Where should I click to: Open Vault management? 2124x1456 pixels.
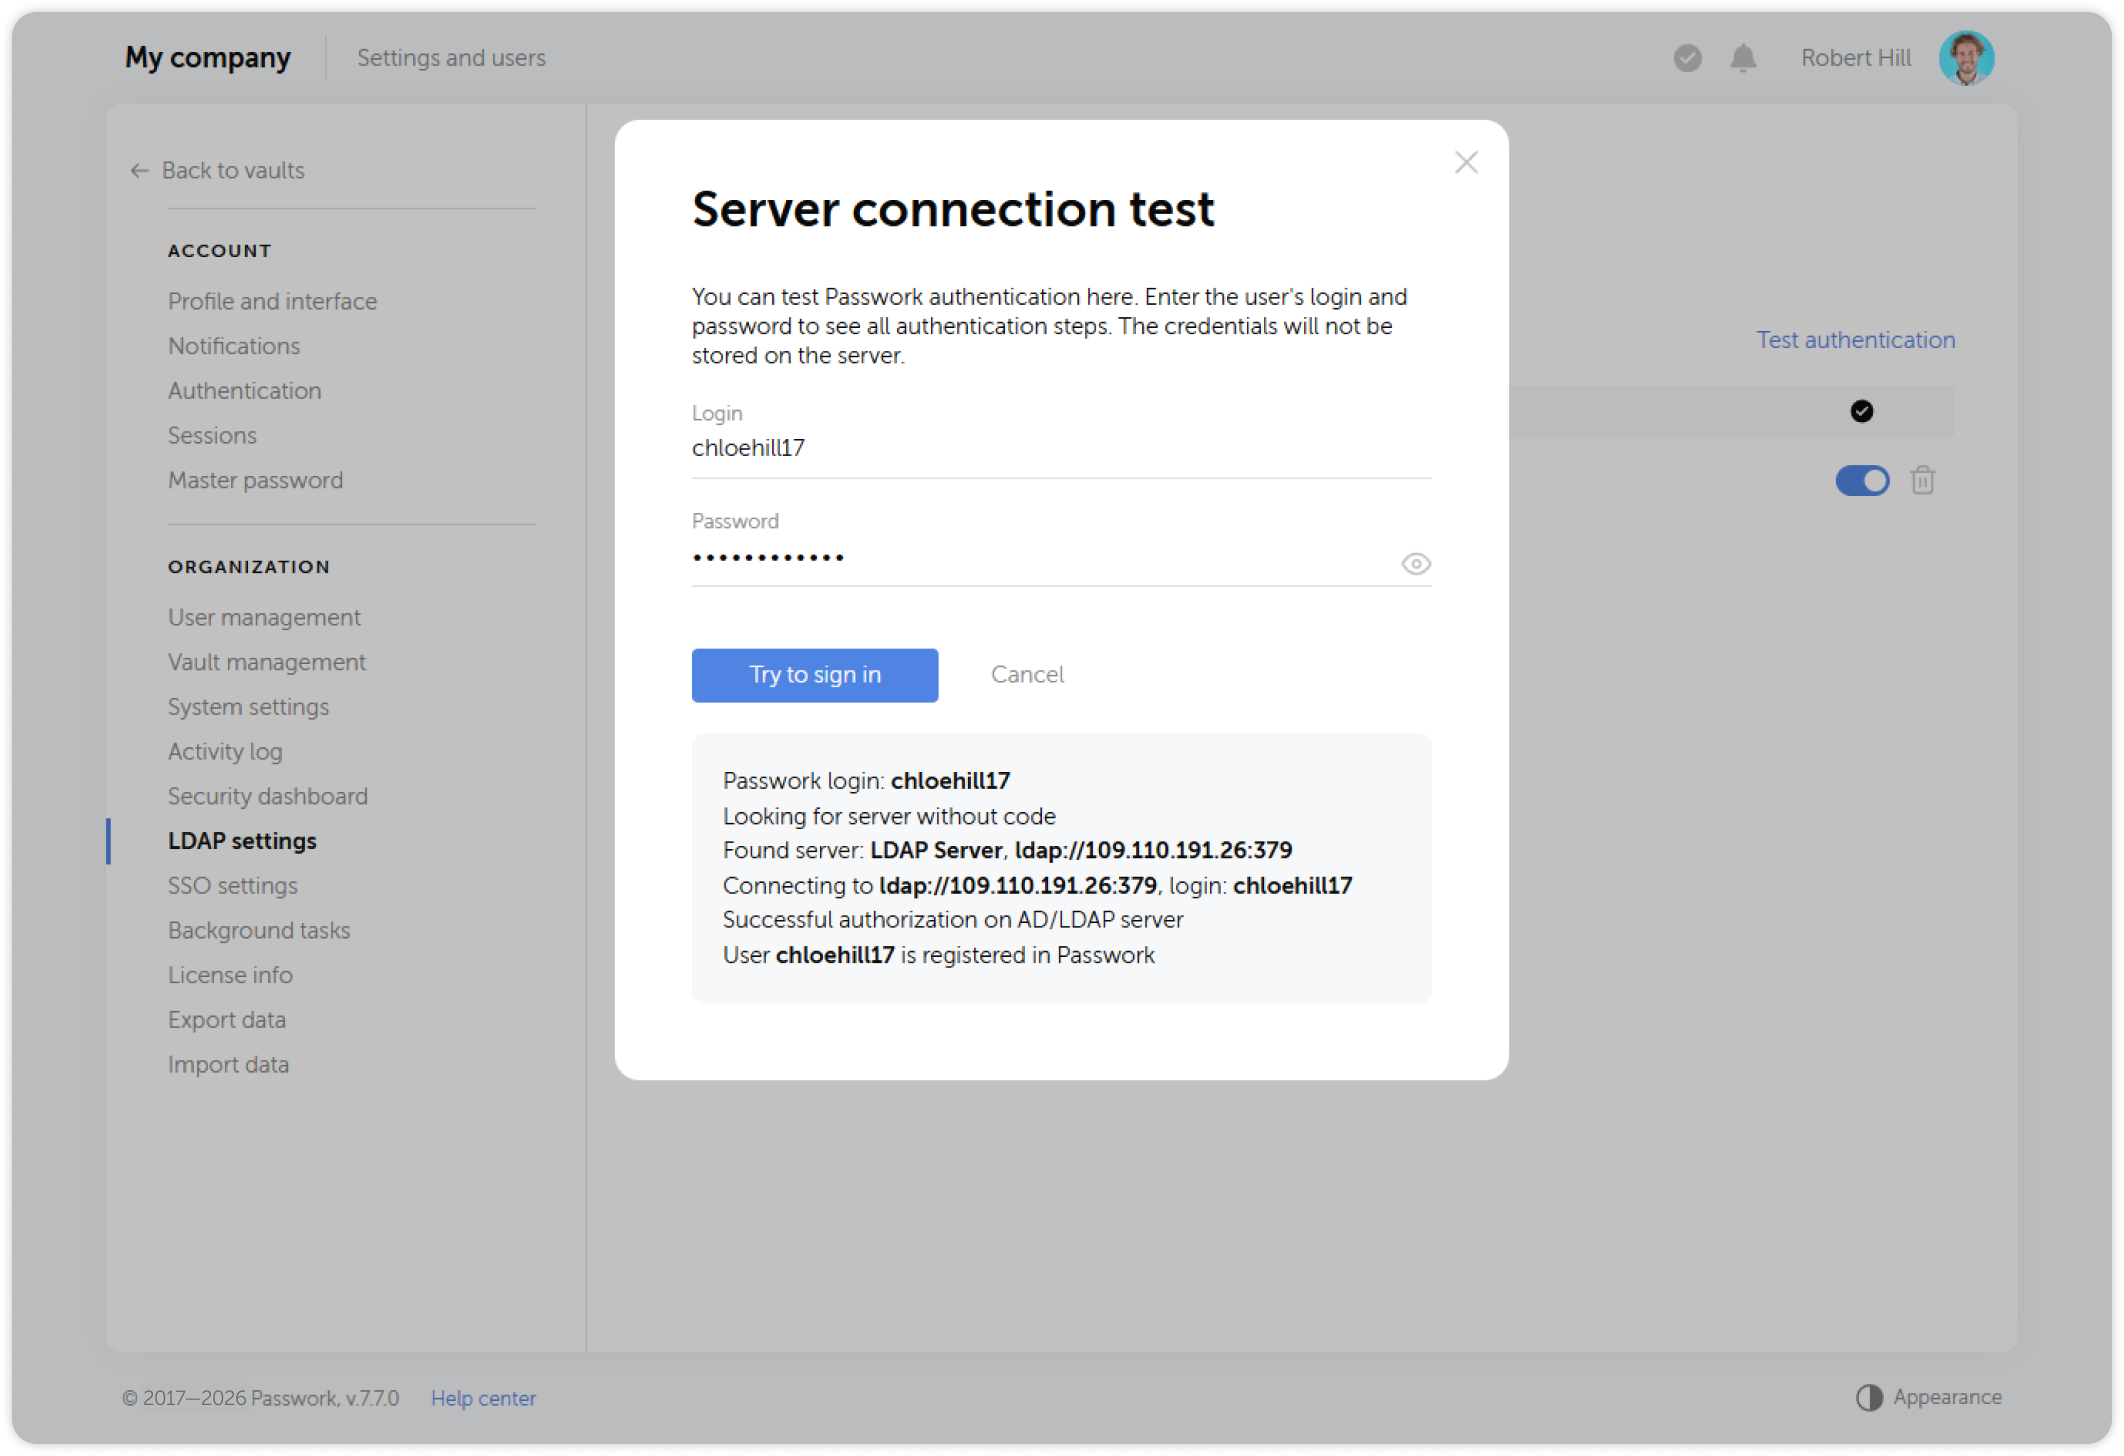267,662
